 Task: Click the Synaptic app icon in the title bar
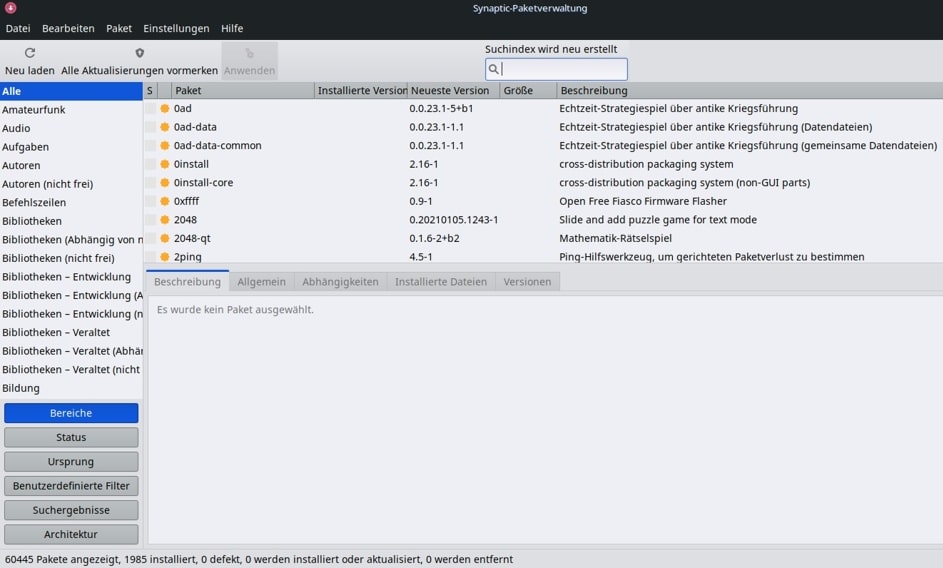click(x=11, y=8)
